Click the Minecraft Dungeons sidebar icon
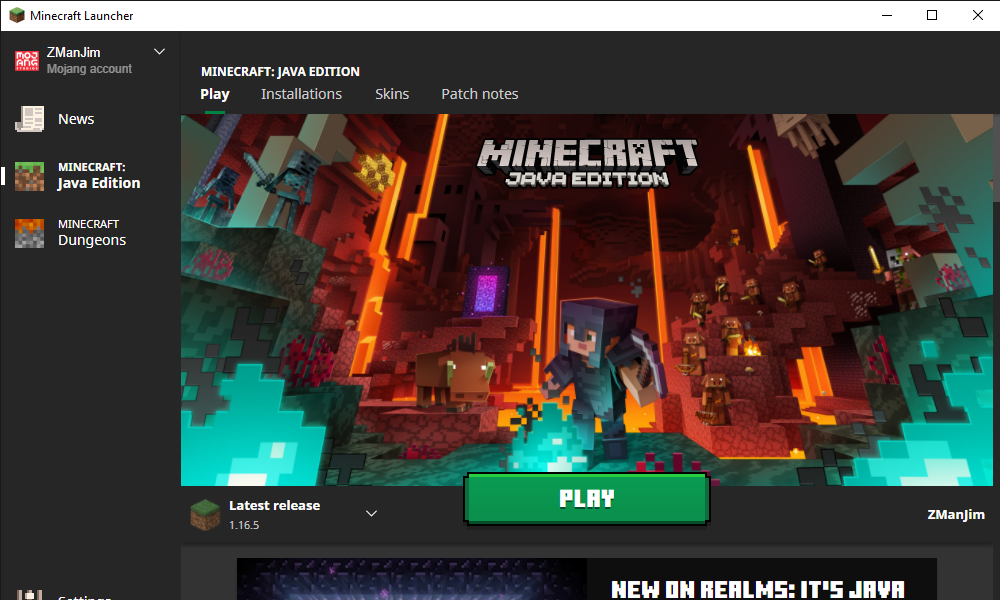This screenshot has width=1000, height=600. (x=29, y=233)
